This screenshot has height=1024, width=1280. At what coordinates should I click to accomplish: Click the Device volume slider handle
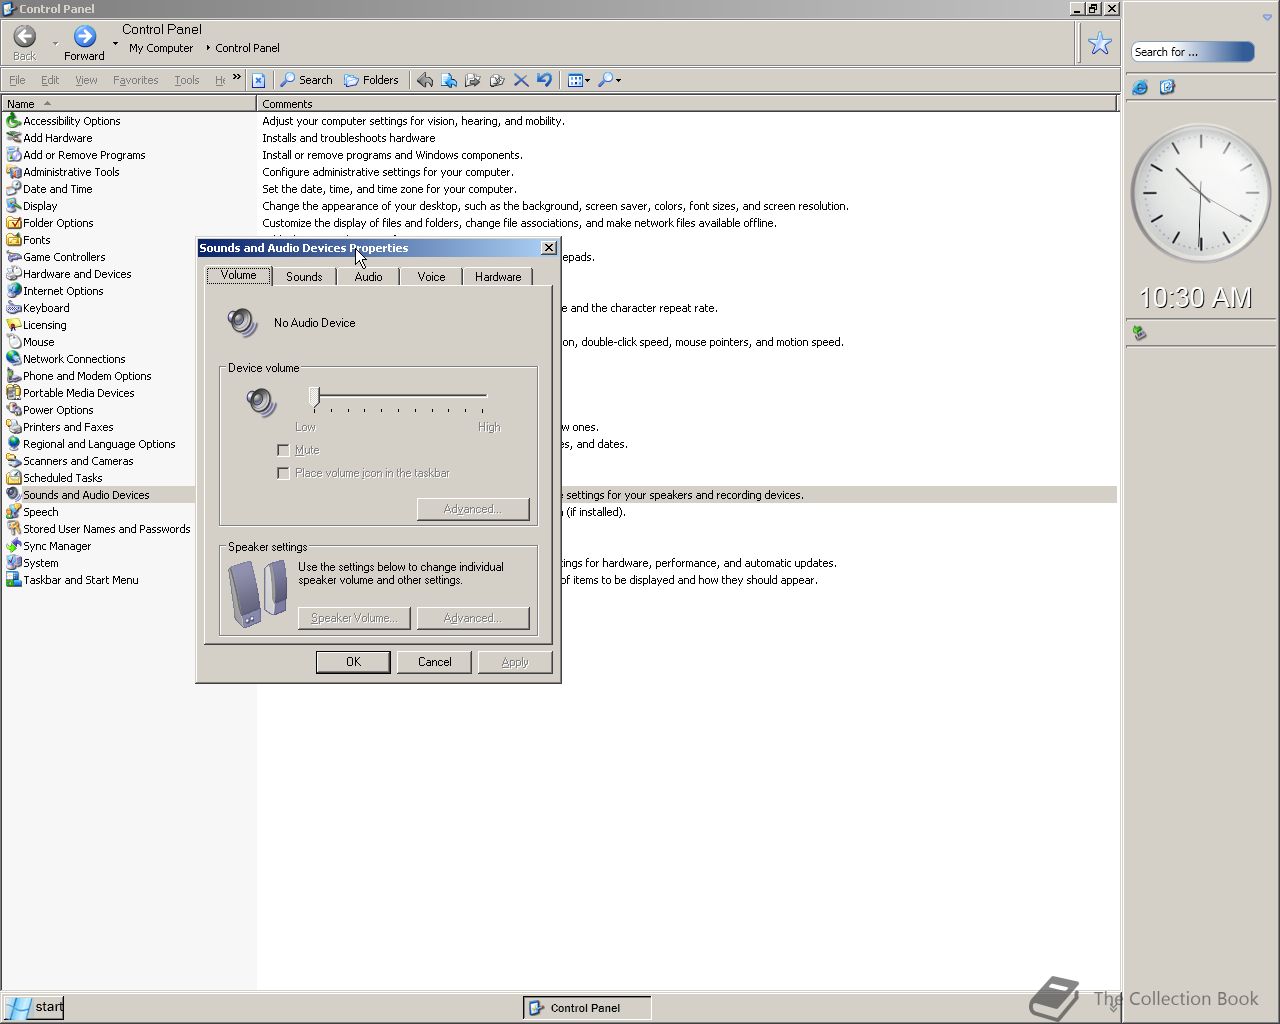click(314, 397)
